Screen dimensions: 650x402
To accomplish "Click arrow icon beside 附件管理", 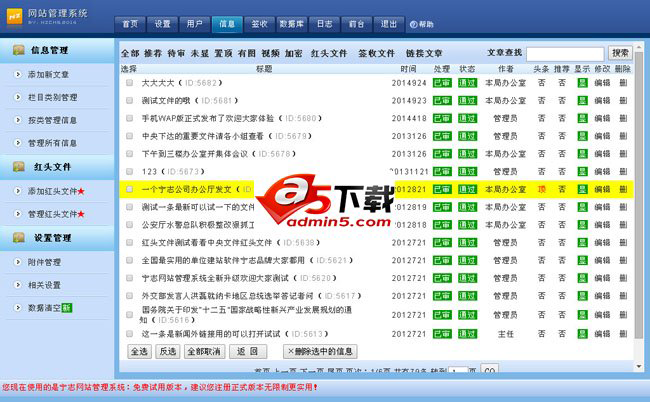I will pos(17,262).
